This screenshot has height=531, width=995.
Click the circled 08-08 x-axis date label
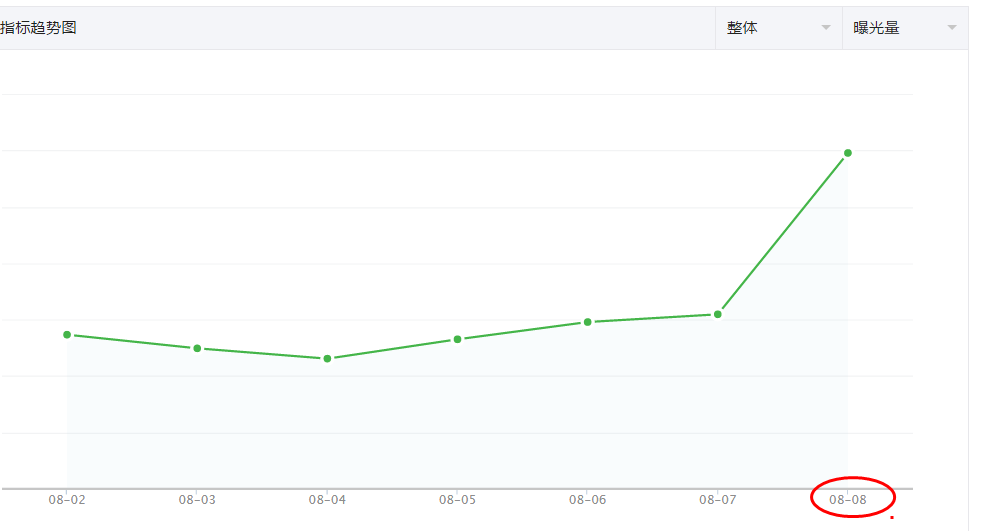click(848, 499)
